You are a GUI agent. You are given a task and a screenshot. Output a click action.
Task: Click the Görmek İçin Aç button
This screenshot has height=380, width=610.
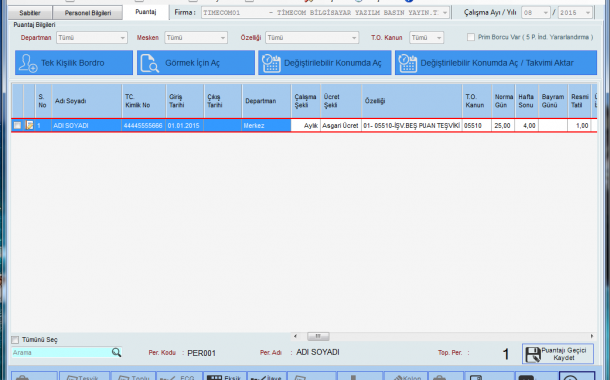196,63
